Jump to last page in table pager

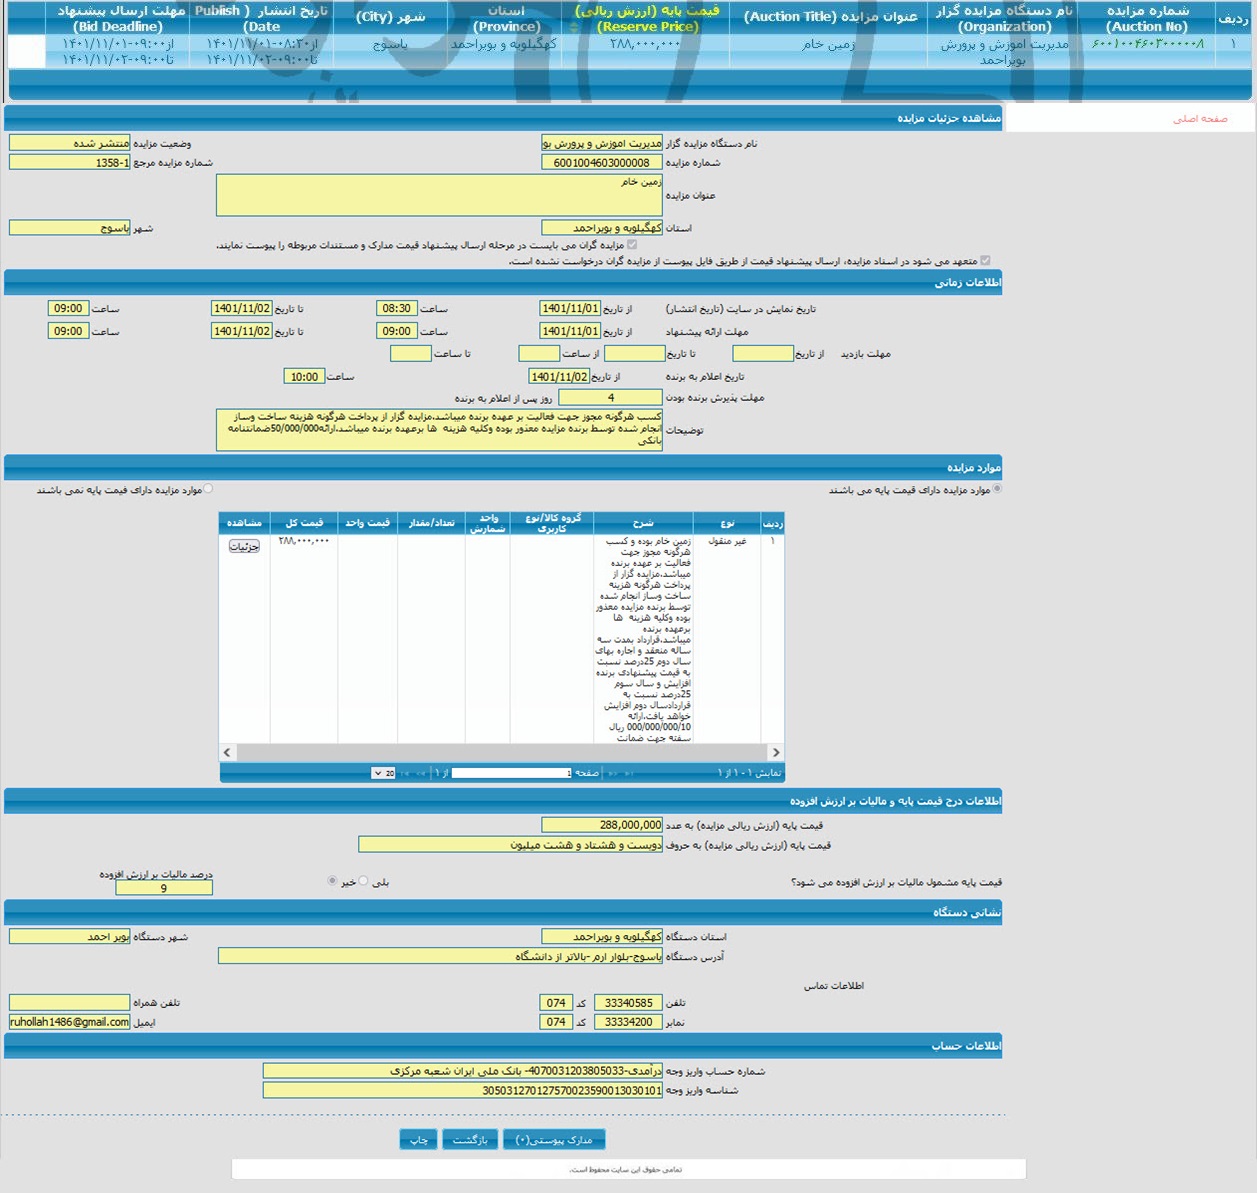404,773
